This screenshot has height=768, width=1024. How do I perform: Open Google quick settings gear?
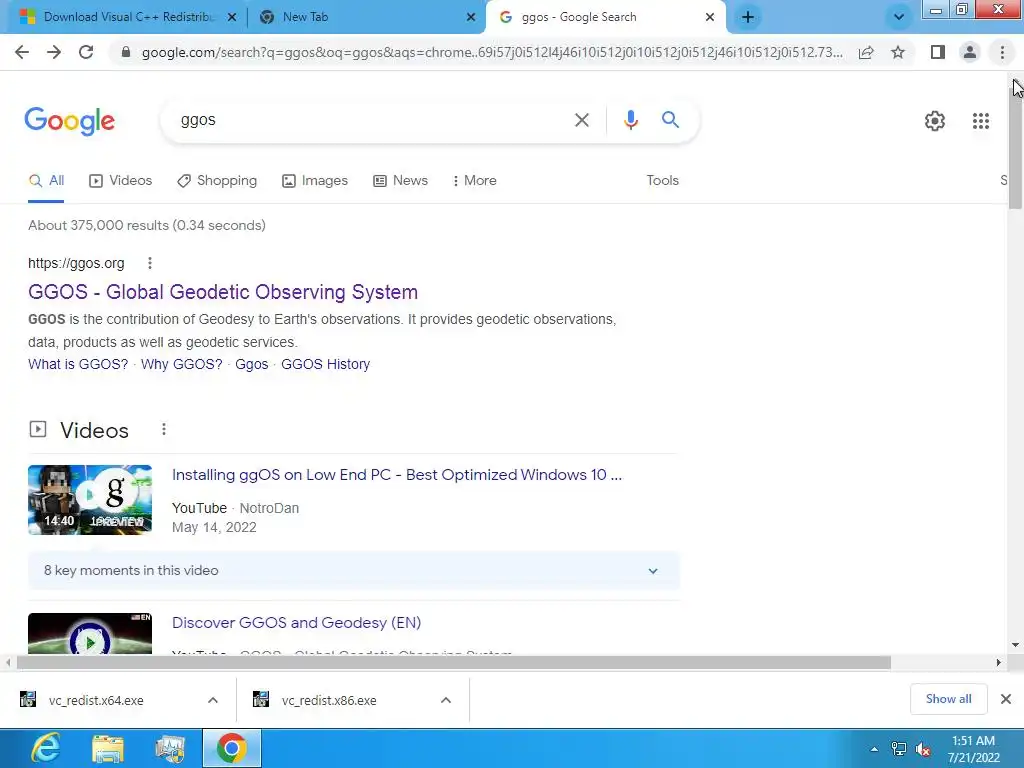tap(935, 121)
